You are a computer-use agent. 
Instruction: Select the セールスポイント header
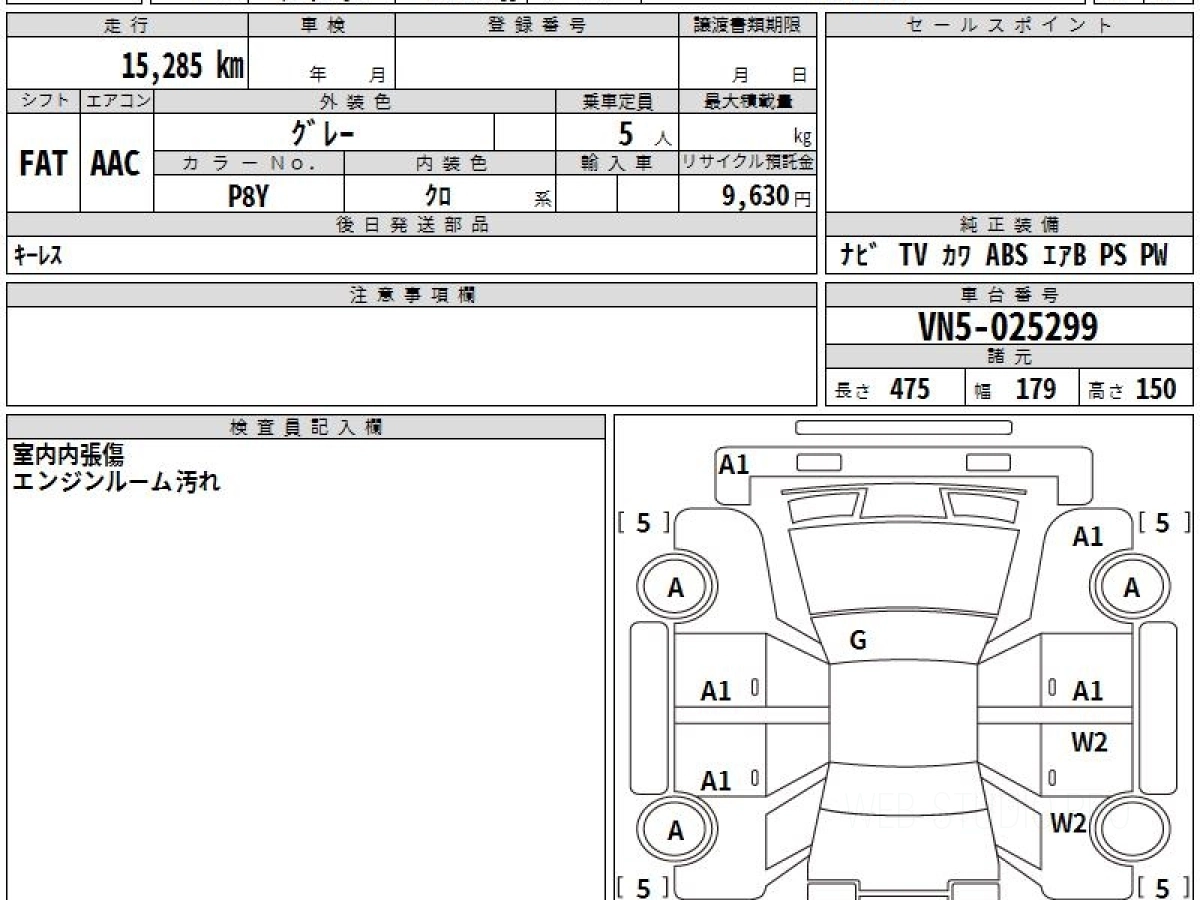(1009, 26)
